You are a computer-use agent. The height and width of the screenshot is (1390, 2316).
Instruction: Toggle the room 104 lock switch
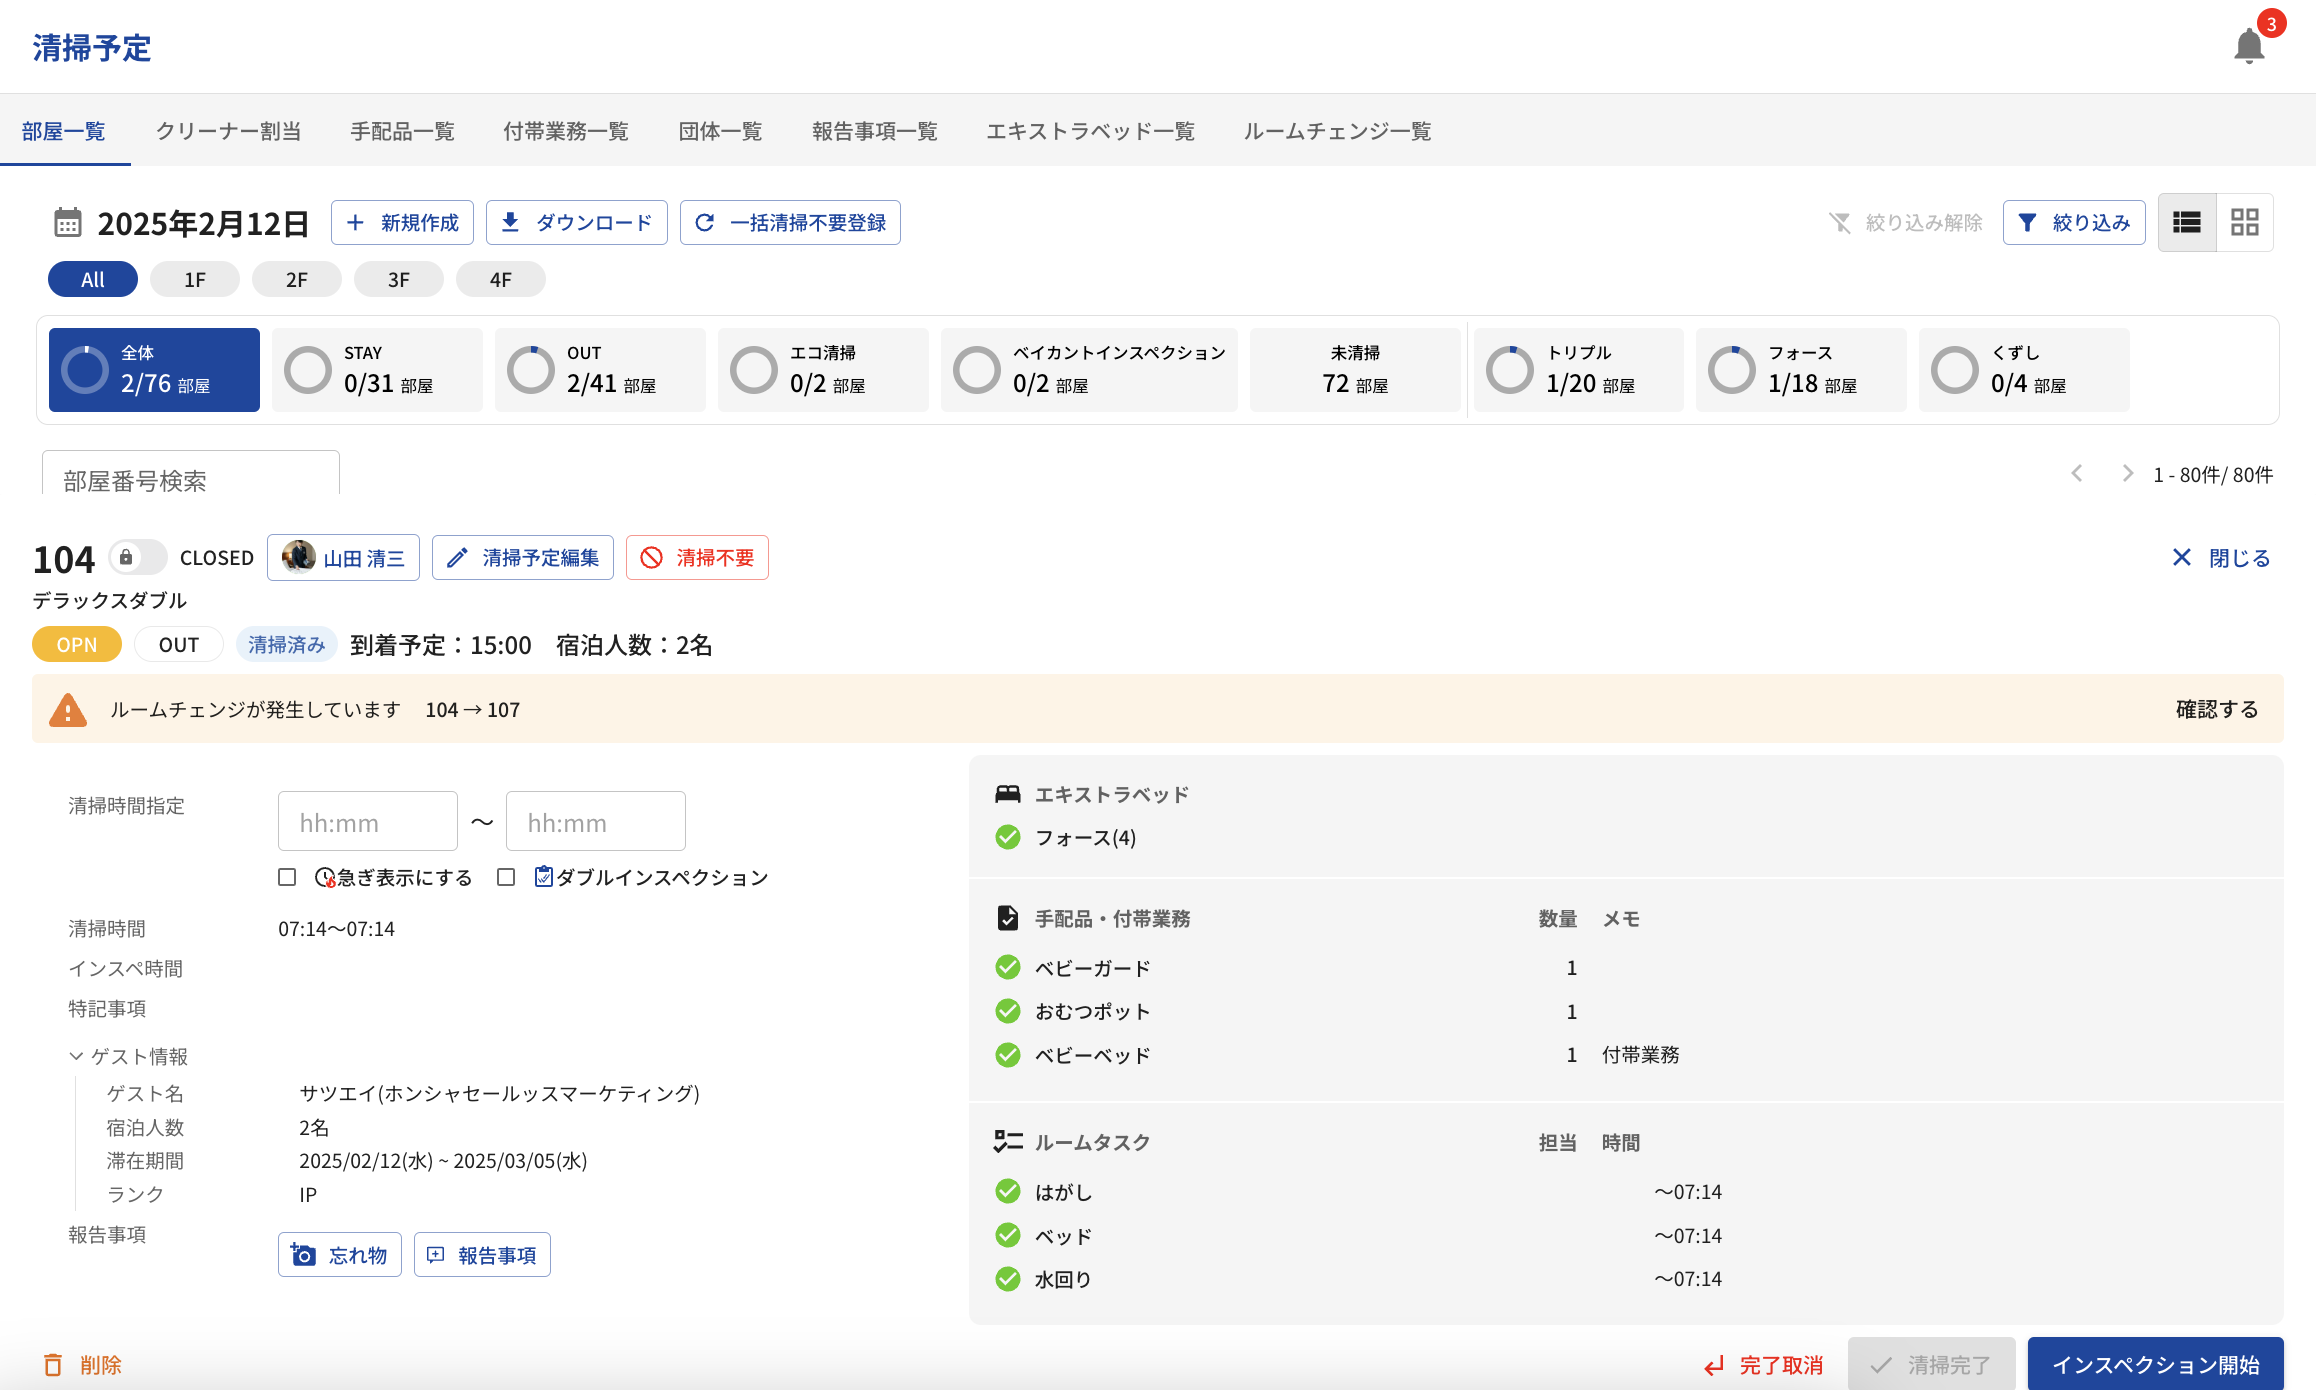pos(138,557)
